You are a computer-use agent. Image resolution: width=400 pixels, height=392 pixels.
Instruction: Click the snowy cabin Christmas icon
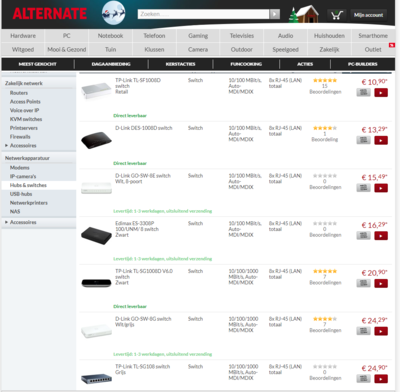tap(304, 14)
